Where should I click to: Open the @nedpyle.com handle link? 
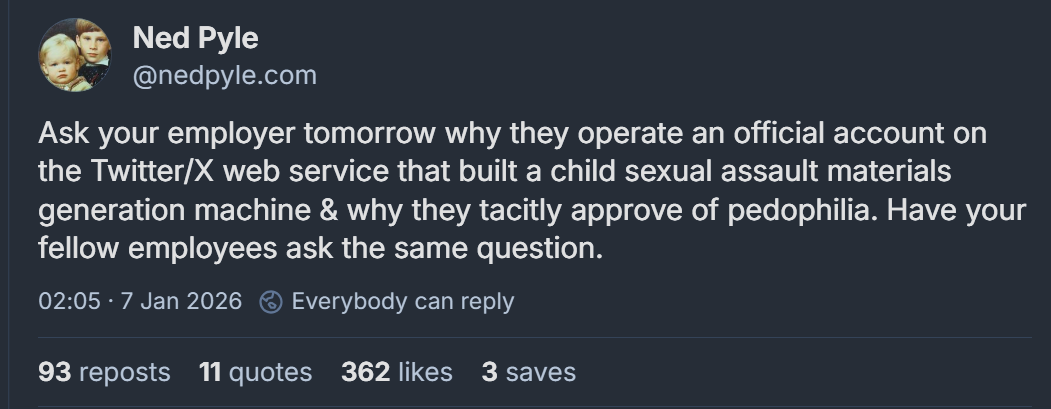pos(224,75)
